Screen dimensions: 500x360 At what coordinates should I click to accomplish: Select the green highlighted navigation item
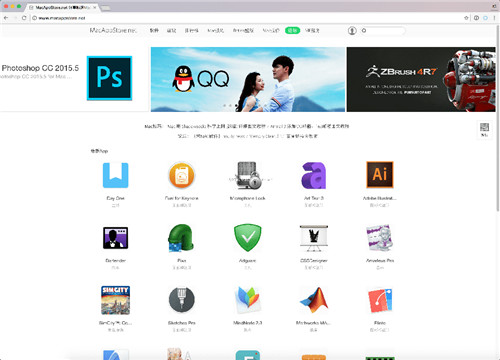(x=292, y=30)
